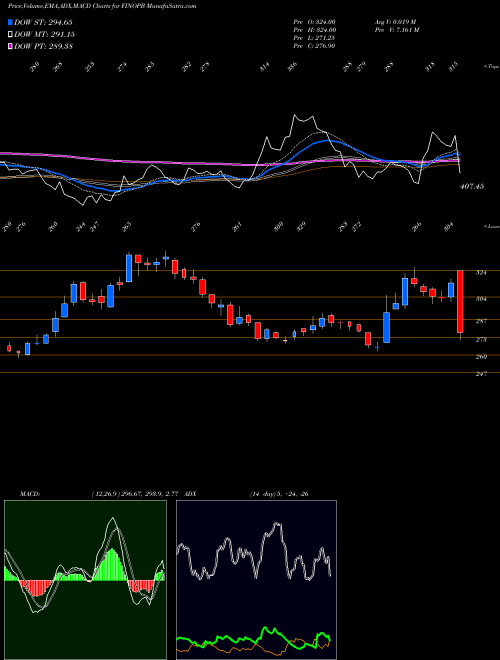Click the 261 low value label
This screenshot has width=500, height=660.
point(237,226)
